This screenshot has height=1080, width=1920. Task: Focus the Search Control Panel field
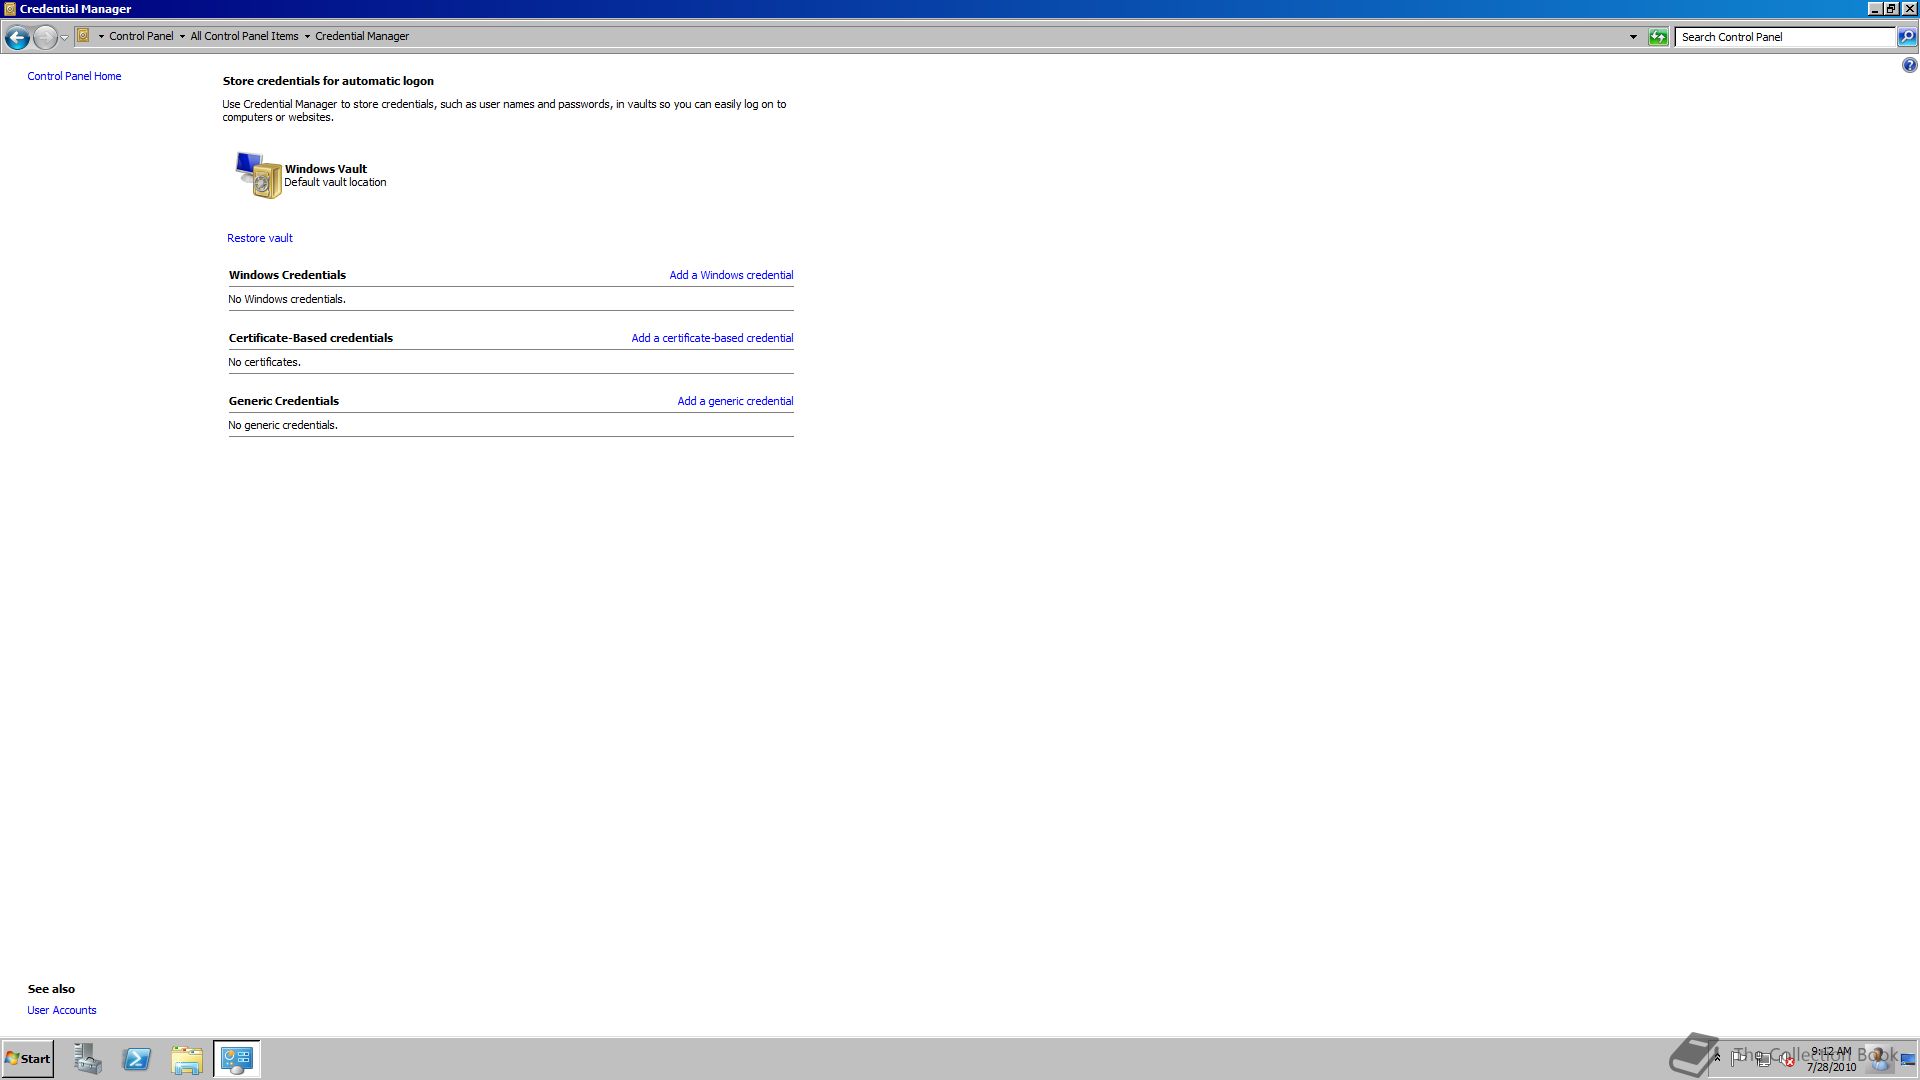tap(1785, 37)
